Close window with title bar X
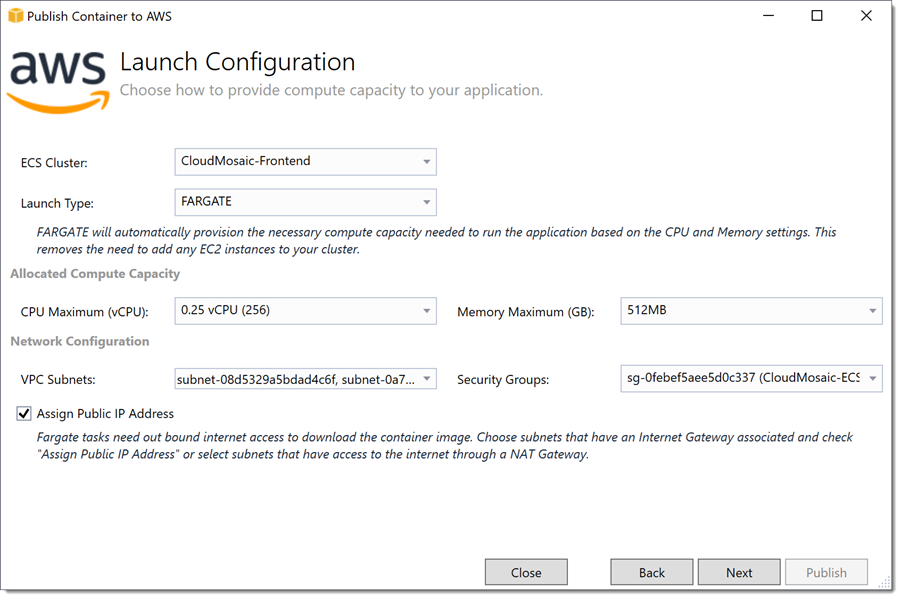The width and height of the screenshot is (900, 598). (866, 16)
